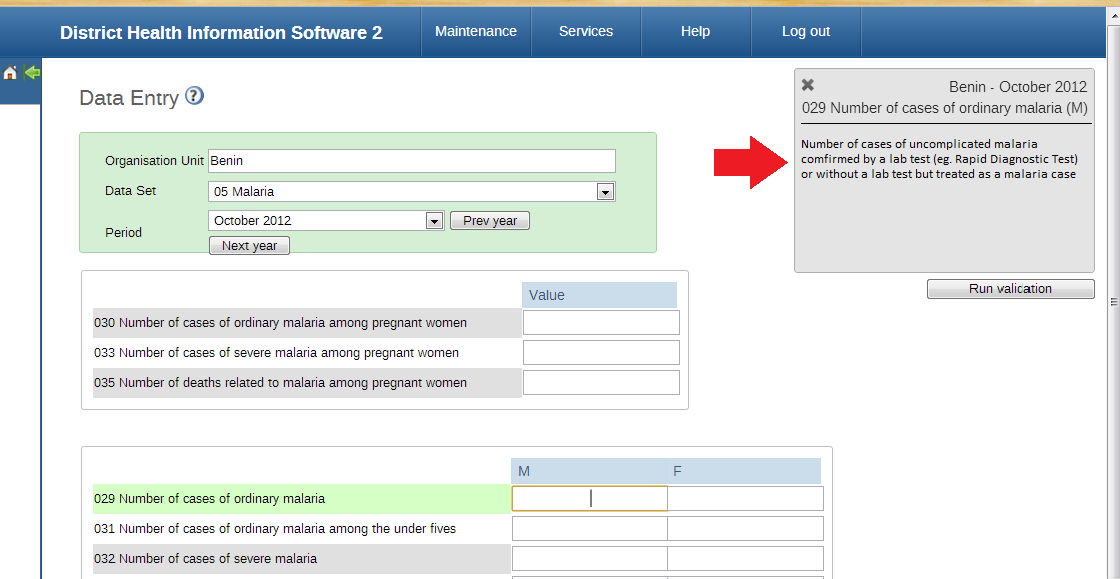
Task: Click value field for ordinary malaria pregnant women
Action: pos(601,322)
